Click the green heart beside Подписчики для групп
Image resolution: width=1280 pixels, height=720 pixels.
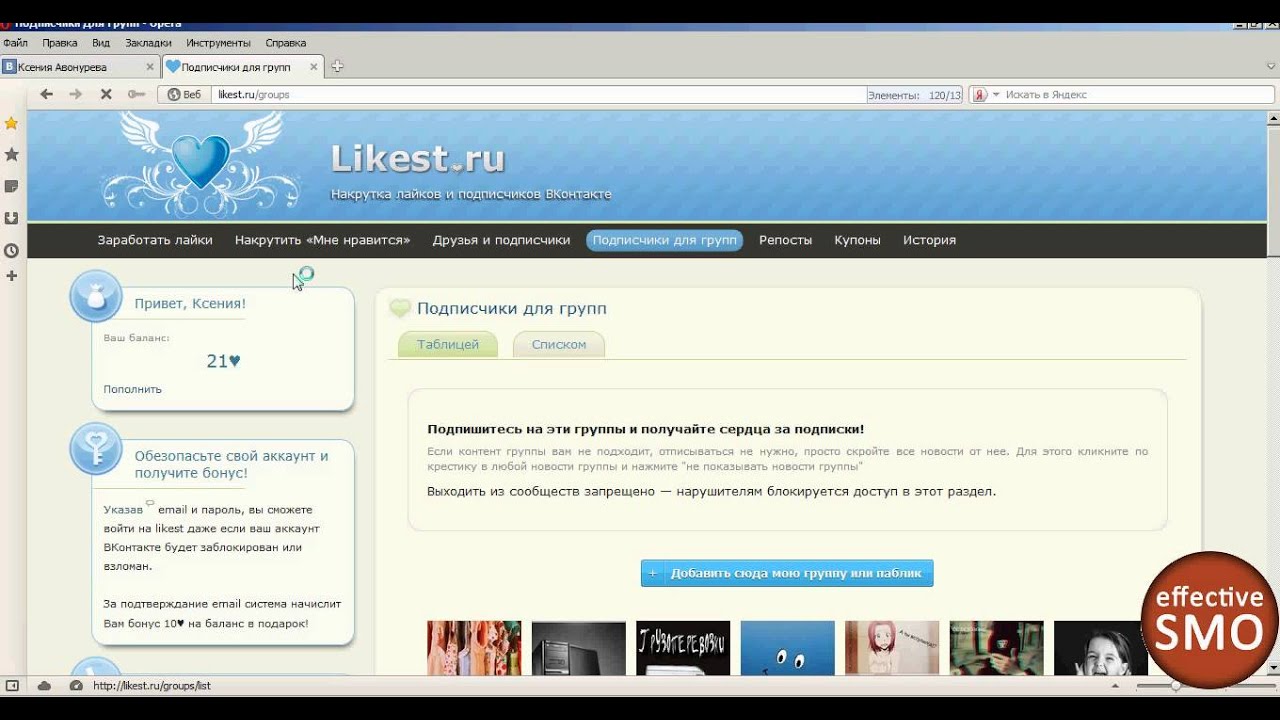[x=400, y=308]
